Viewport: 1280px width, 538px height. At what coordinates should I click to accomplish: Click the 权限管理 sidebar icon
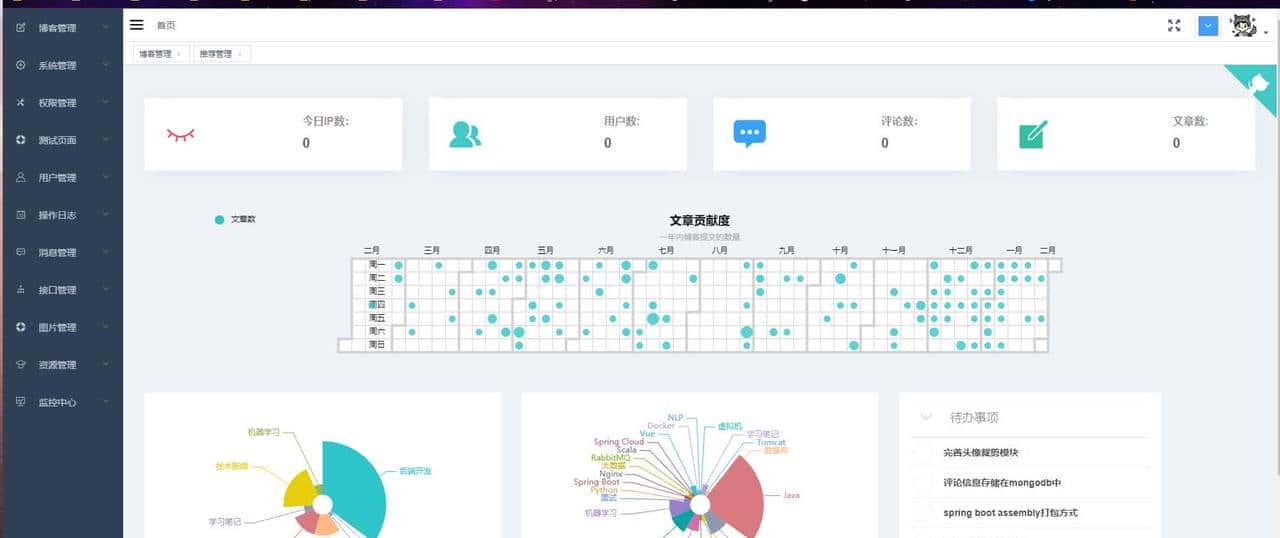(x=21, y=103)
